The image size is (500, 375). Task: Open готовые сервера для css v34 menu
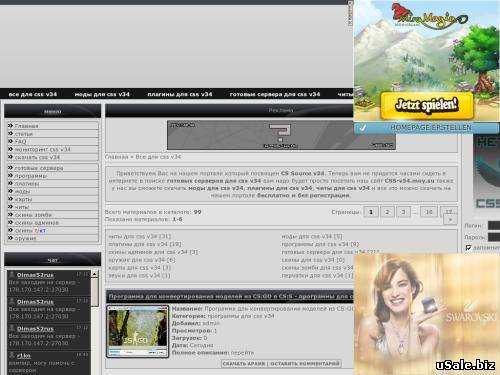point(275,94)
